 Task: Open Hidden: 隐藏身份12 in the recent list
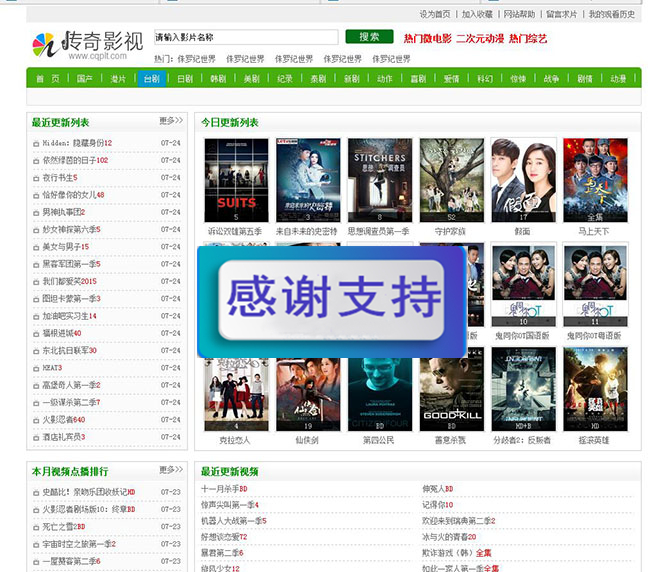tap(77, 143)
